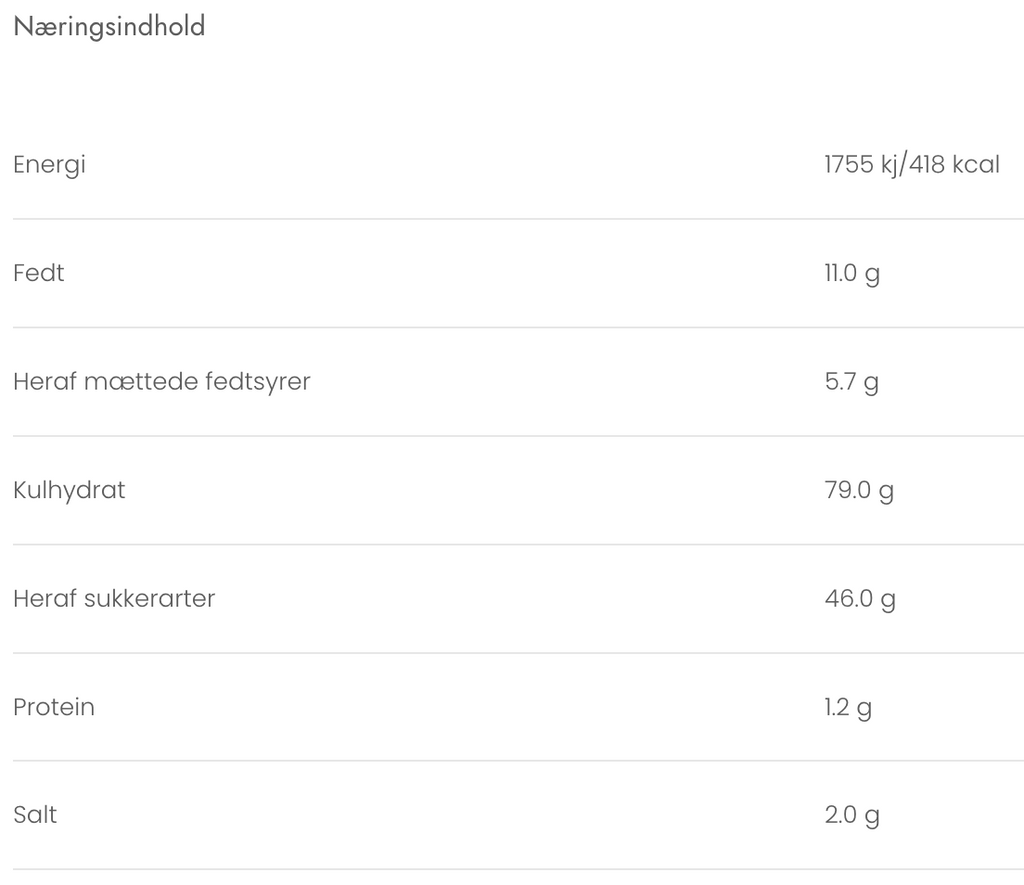Click the Næringsindhold heading

pyautogui.click(x=109, y=27)
